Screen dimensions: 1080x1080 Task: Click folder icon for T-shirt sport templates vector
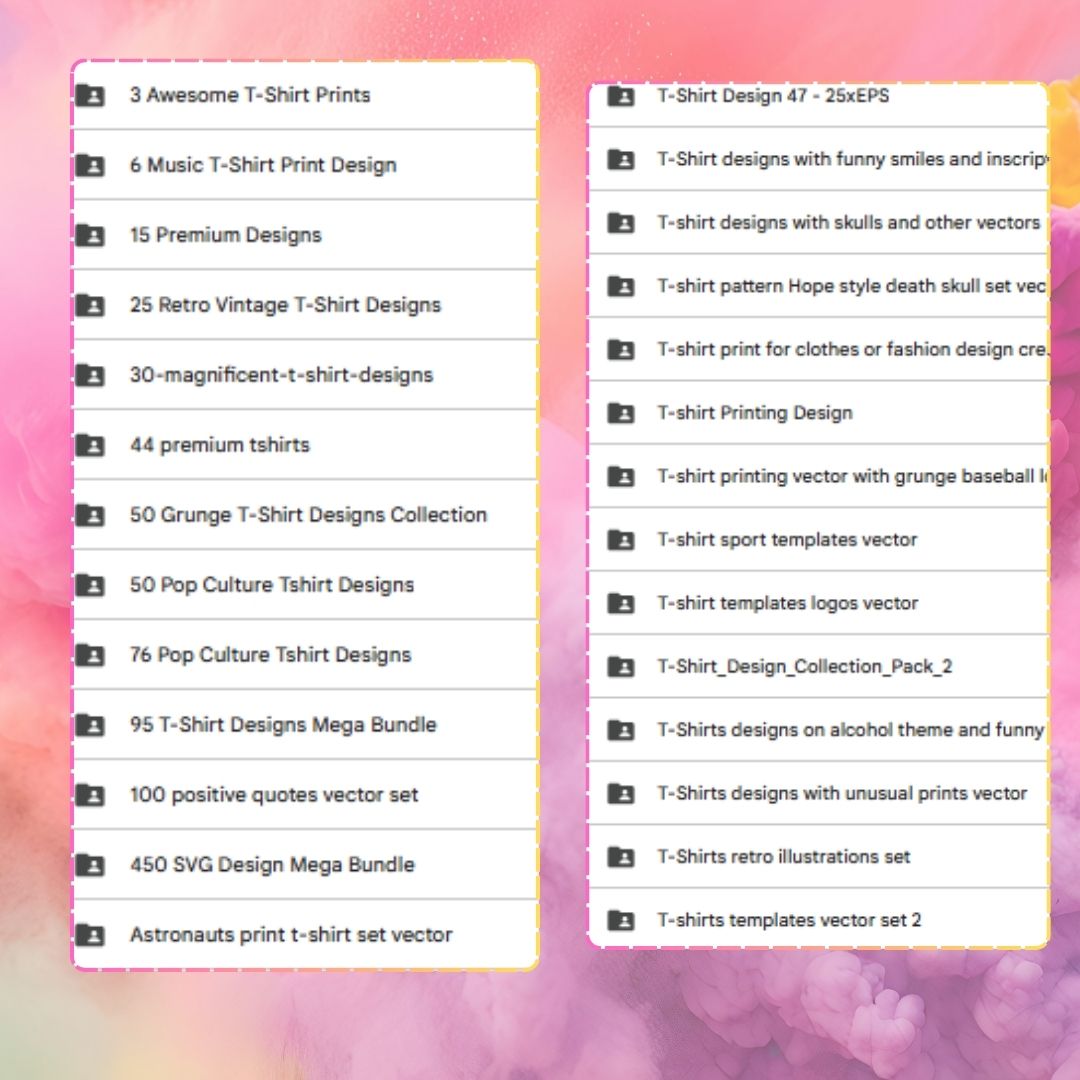pos(621,540)
